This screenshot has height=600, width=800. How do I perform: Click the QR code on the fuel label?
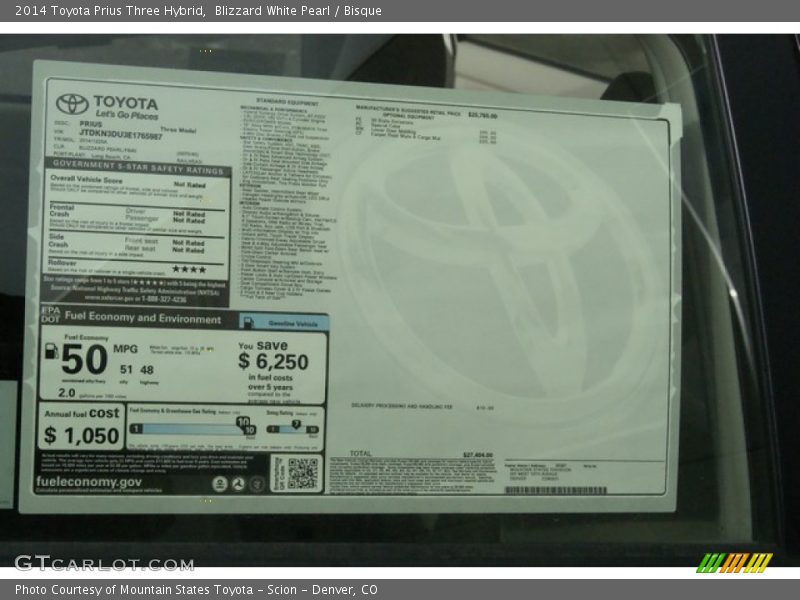pos(303,473)
